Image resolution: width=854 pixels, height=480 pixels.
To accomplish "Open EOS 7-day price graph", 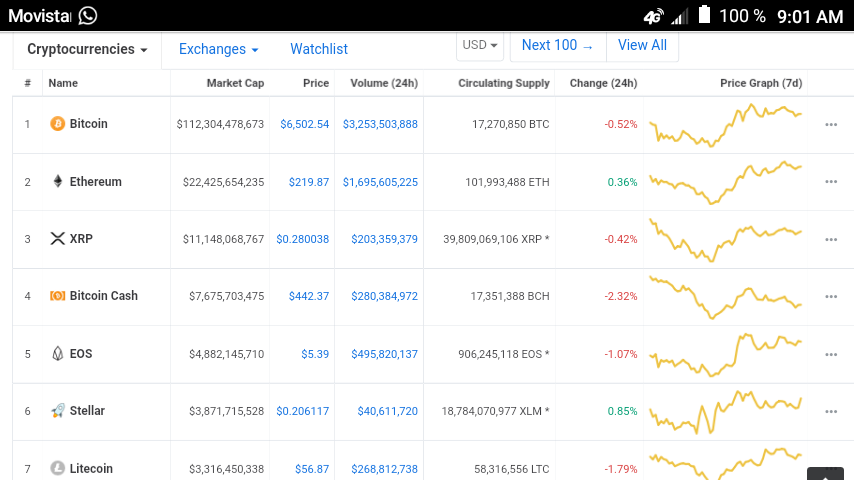I will click(x=725, y=355).
